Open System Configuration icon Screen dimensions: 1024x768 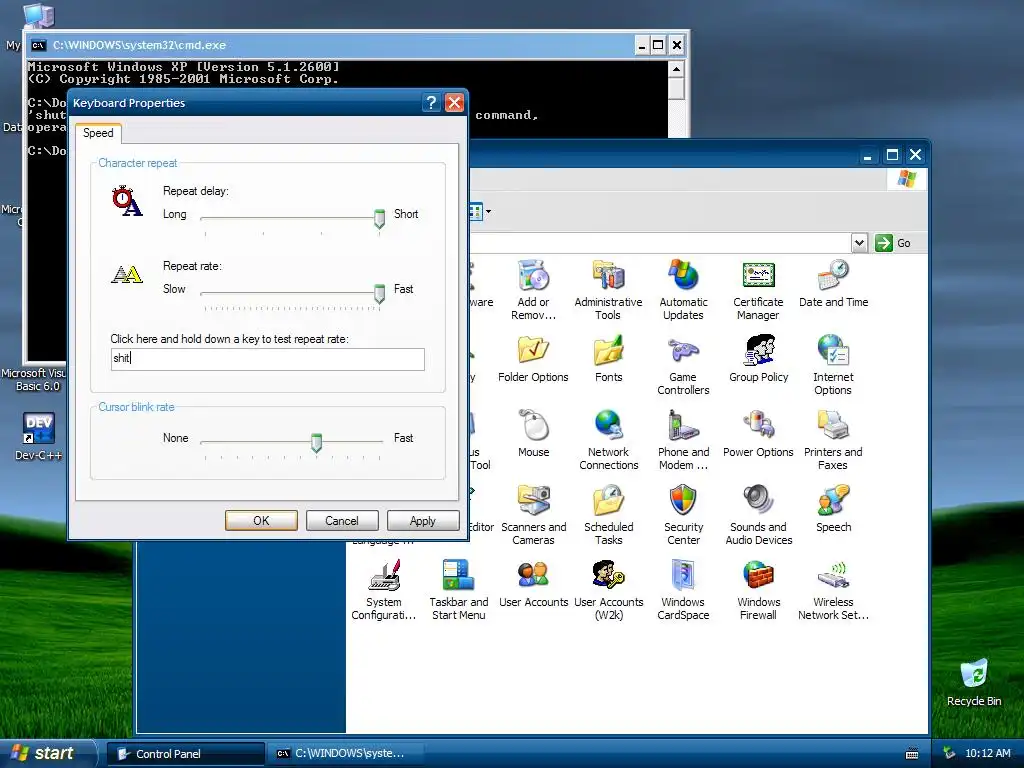pyautogui.click(x=383, y=590)
